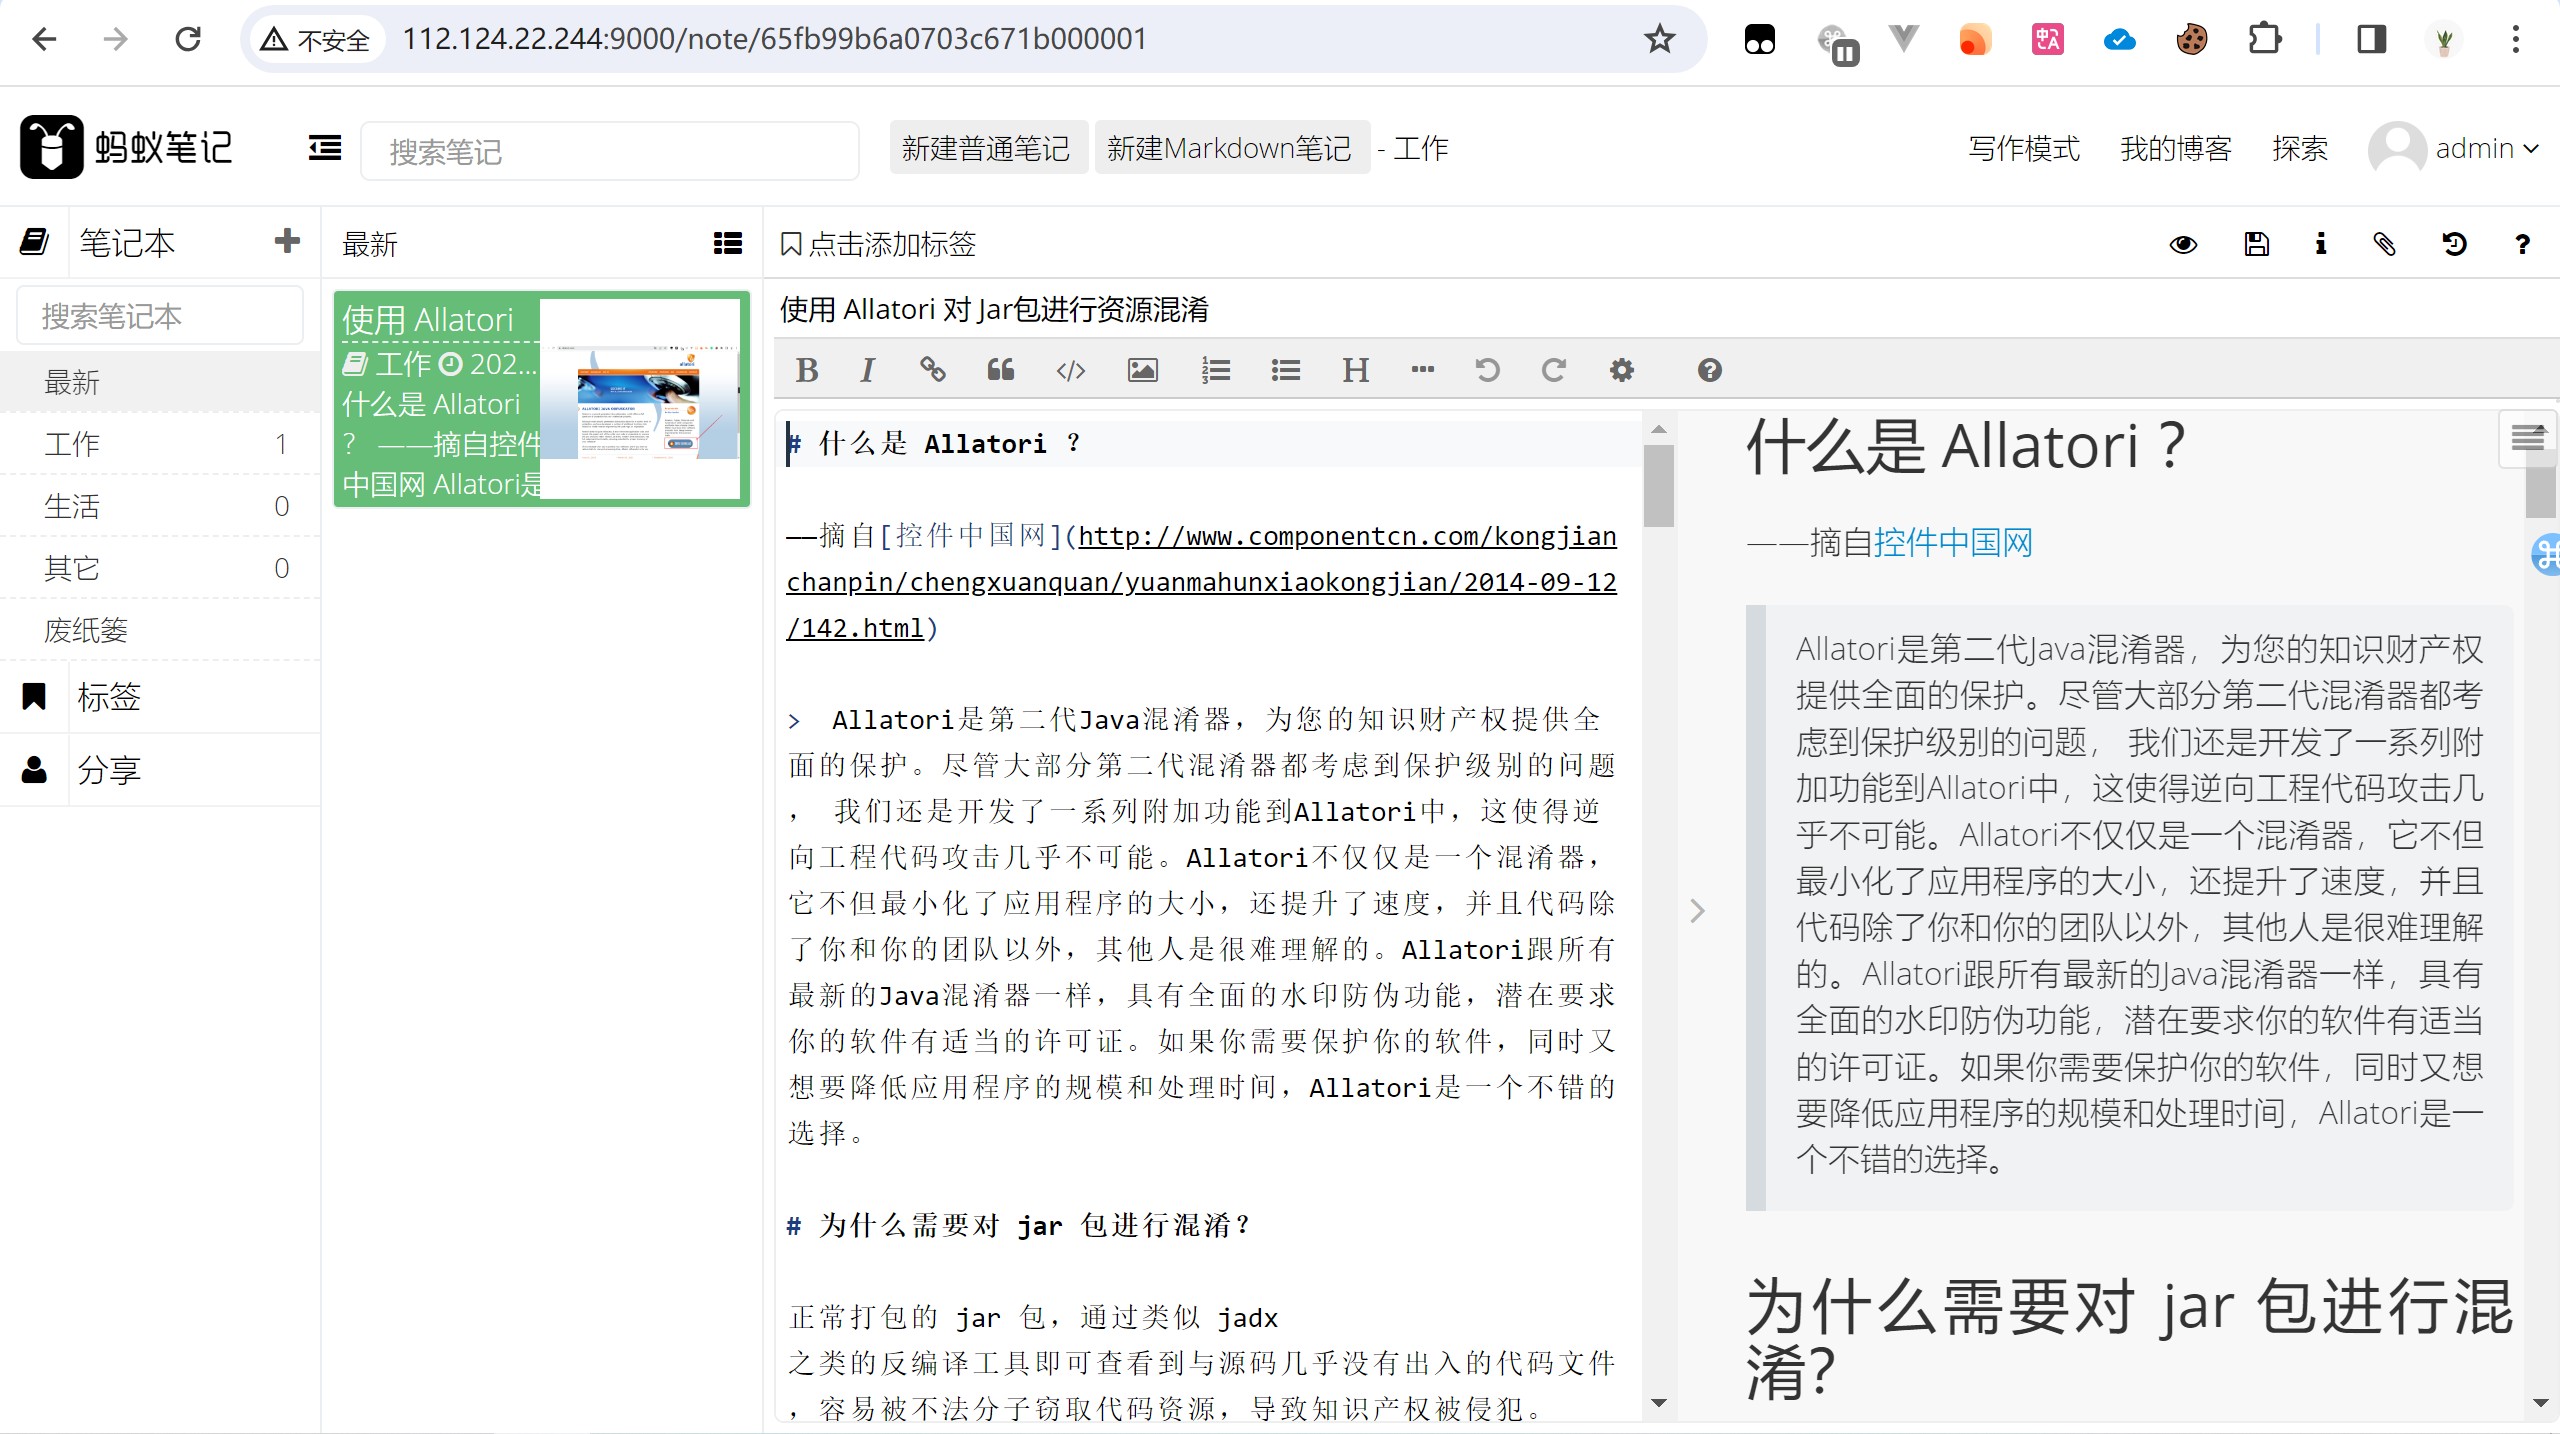Toggle bold formatting in the editor toolbar
Screen dimensions: 2560x1434
click(807, 370)
